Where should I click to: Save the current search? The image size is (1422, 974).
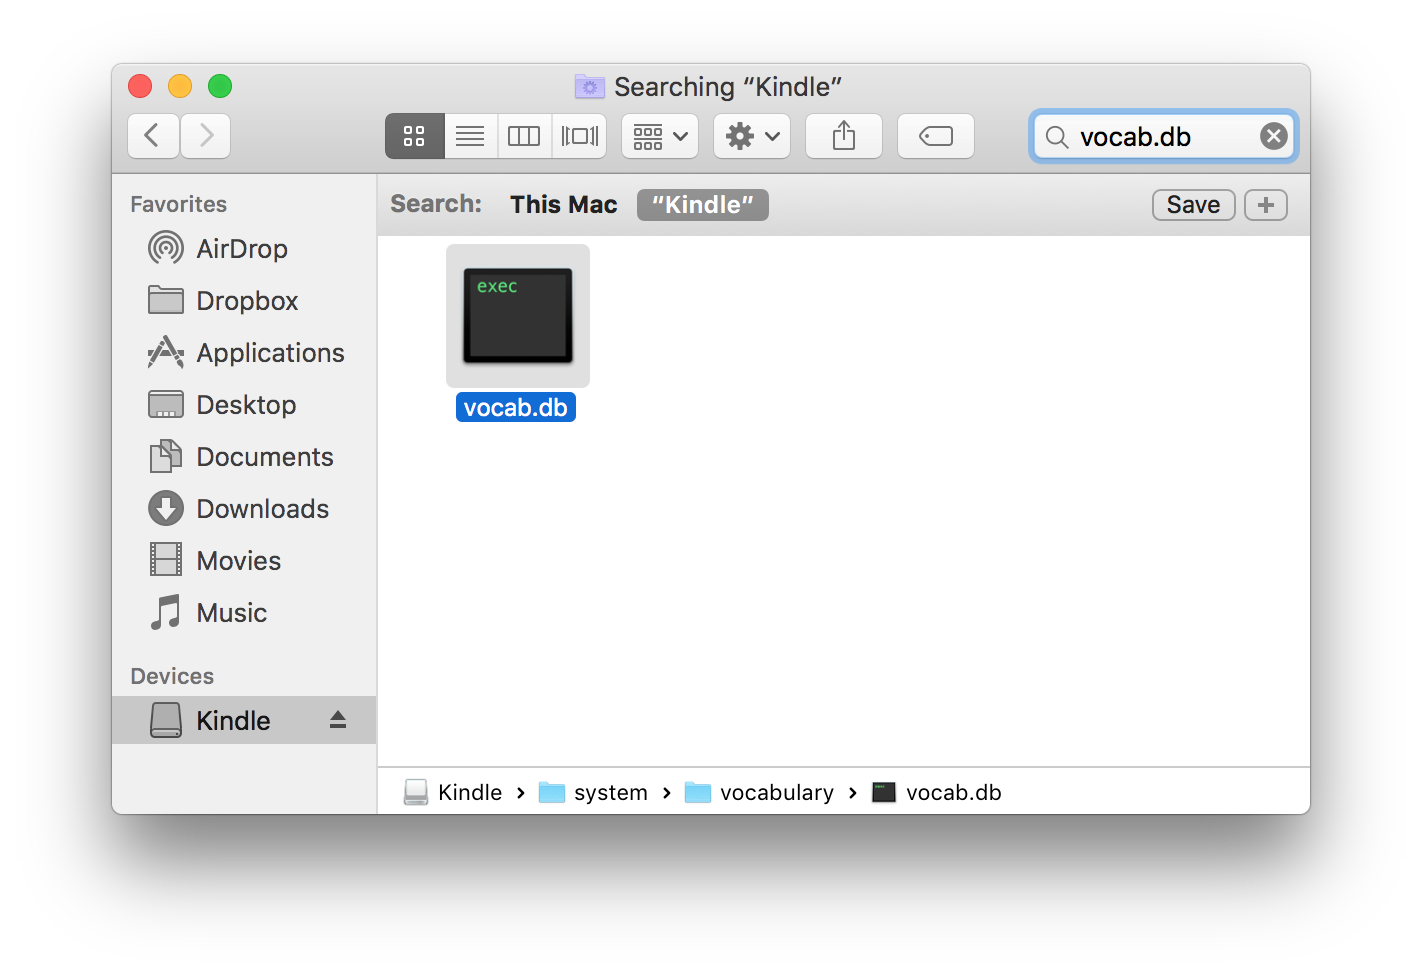(1193, 204)
